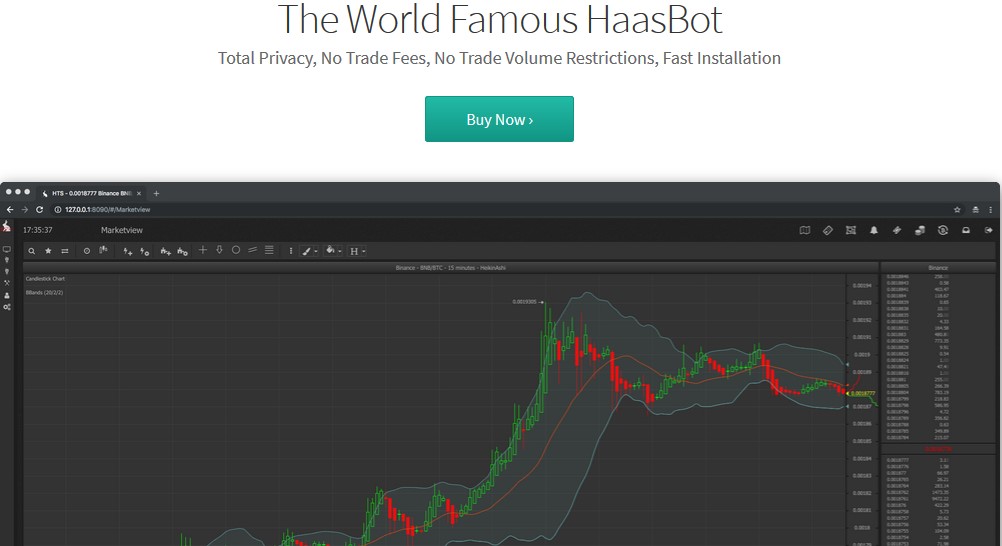Viewport: 1002px width, 546px height.
Task: Click the browser reload button
Action: (x=40, y=210)
